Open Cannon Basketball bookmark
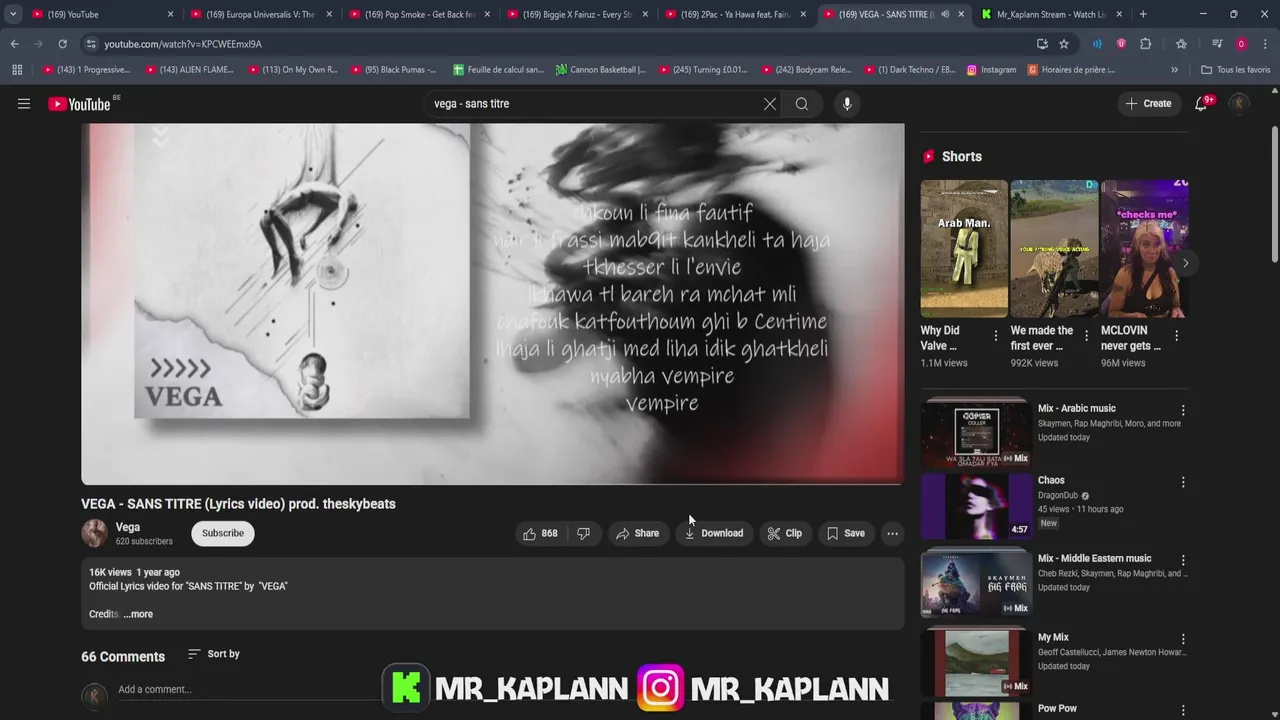Screen dimensions: 1280x720 tap(601, 70)
